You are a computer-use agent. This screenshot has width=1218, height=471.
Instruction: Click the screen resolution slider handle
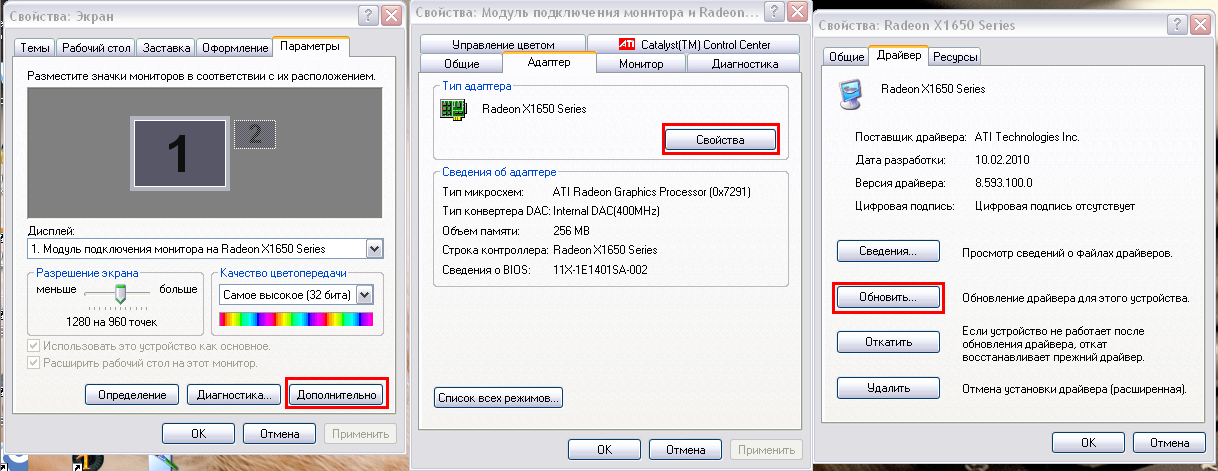[x=121, y=293]
